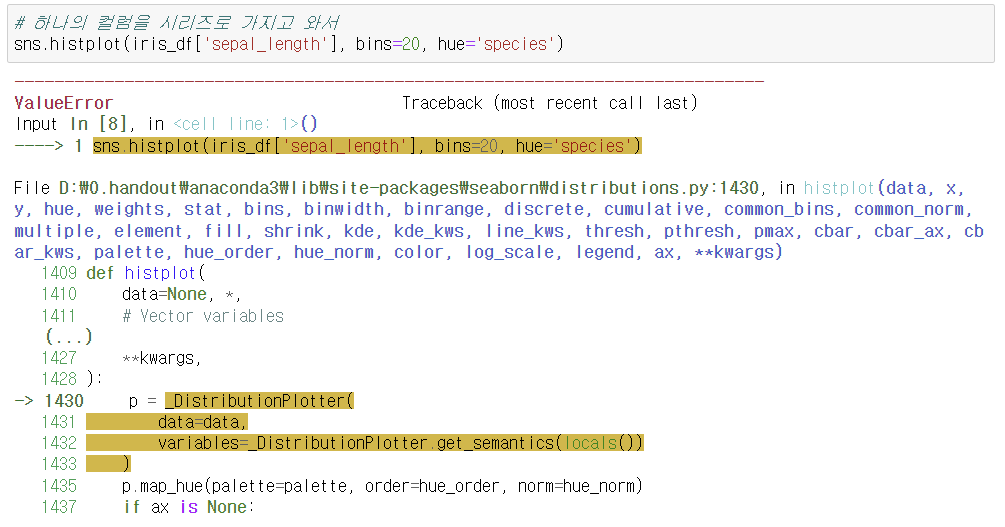Viewport: 1005px width, 527px height.
Task: Click the '# Vector variables' comment on line 1411
Action: pos(203,316)
